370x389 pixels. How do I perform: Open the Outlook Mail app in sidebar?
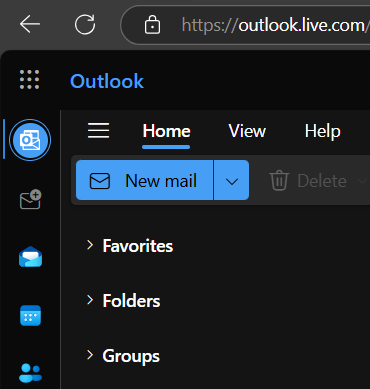tap(30, 140)
